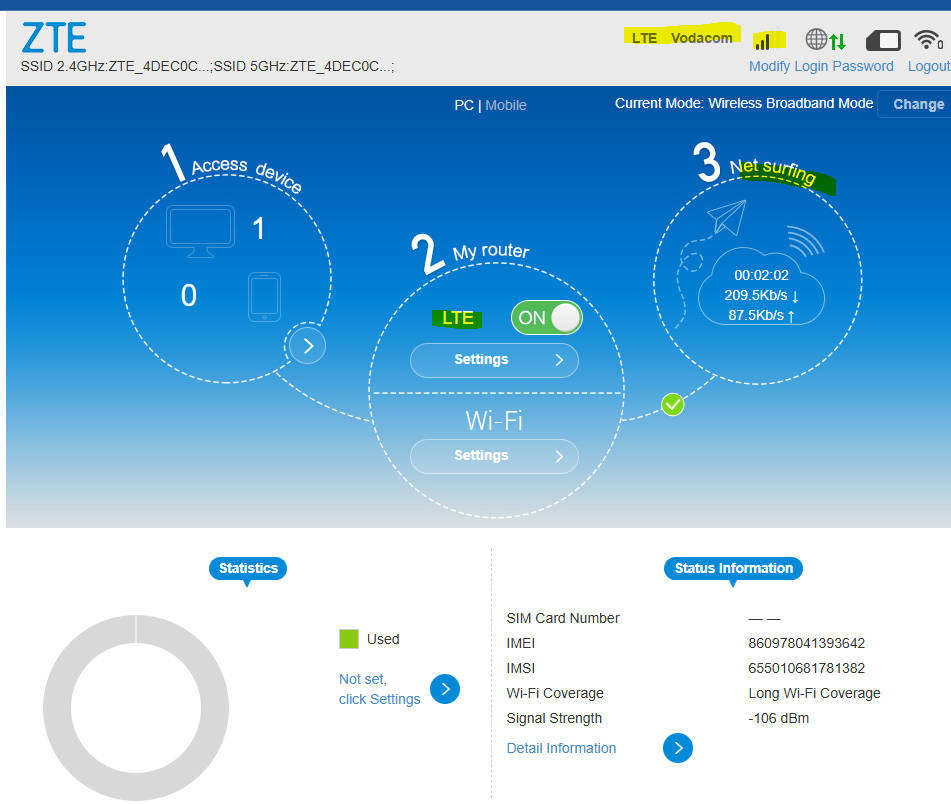
Task: Click the computer icon in Access device
Action: [199, 228]
